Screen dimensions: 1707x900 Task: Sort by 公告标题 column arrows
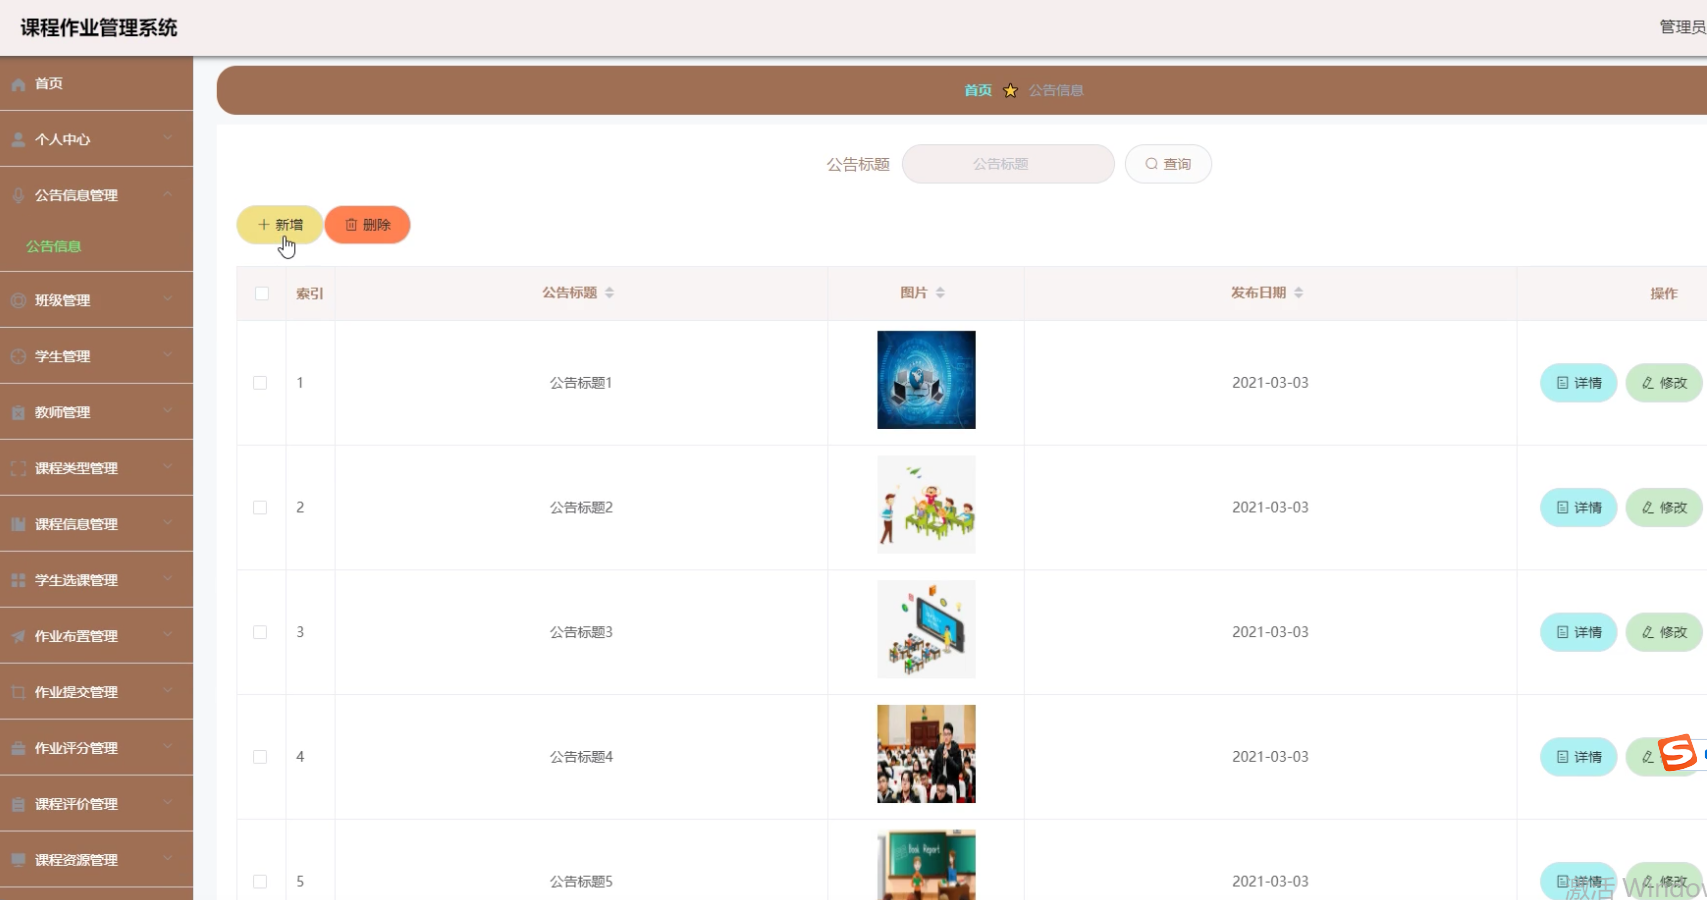pos(609,293)
